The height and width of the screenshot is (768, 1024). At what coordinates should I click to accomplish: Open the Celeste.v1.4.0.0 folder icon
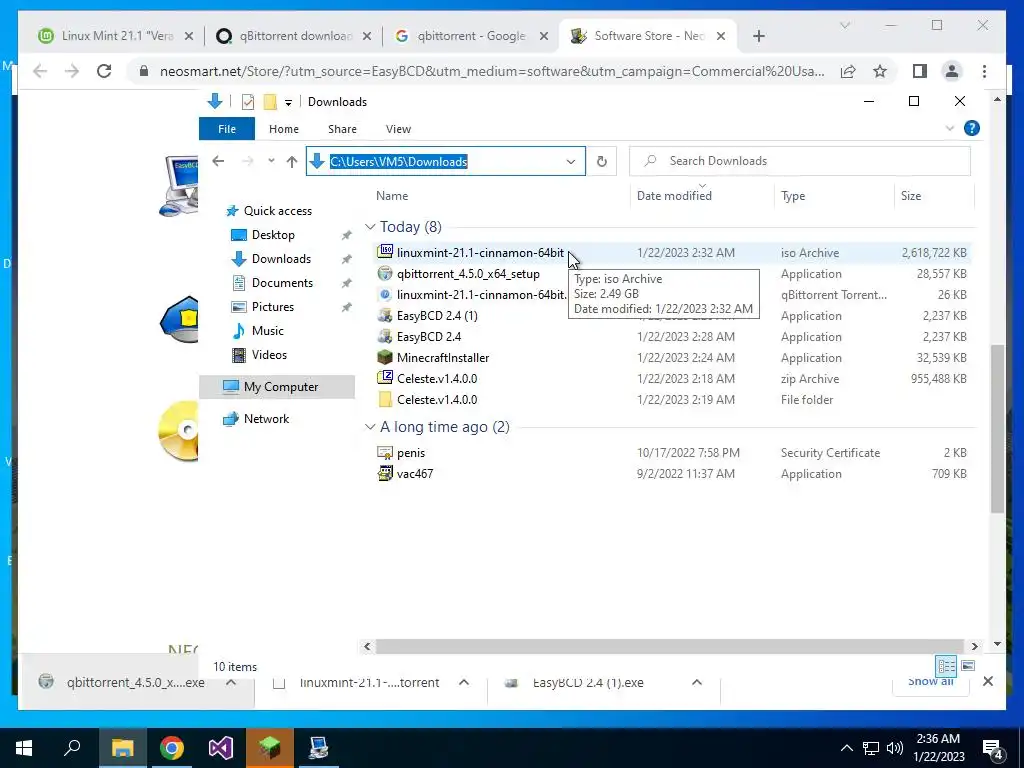[385, 399]
